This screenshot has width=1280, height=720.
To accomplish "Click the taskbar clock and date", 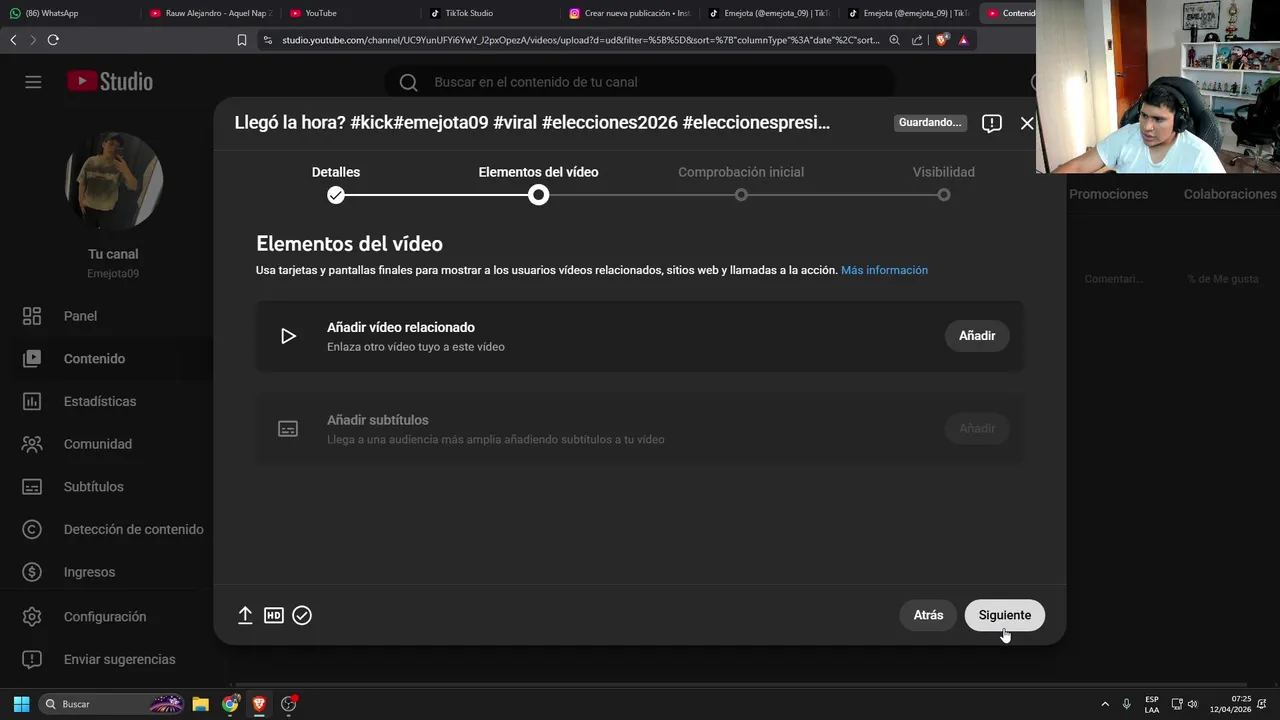I will pyautogui.click(x=1231, y=704).
